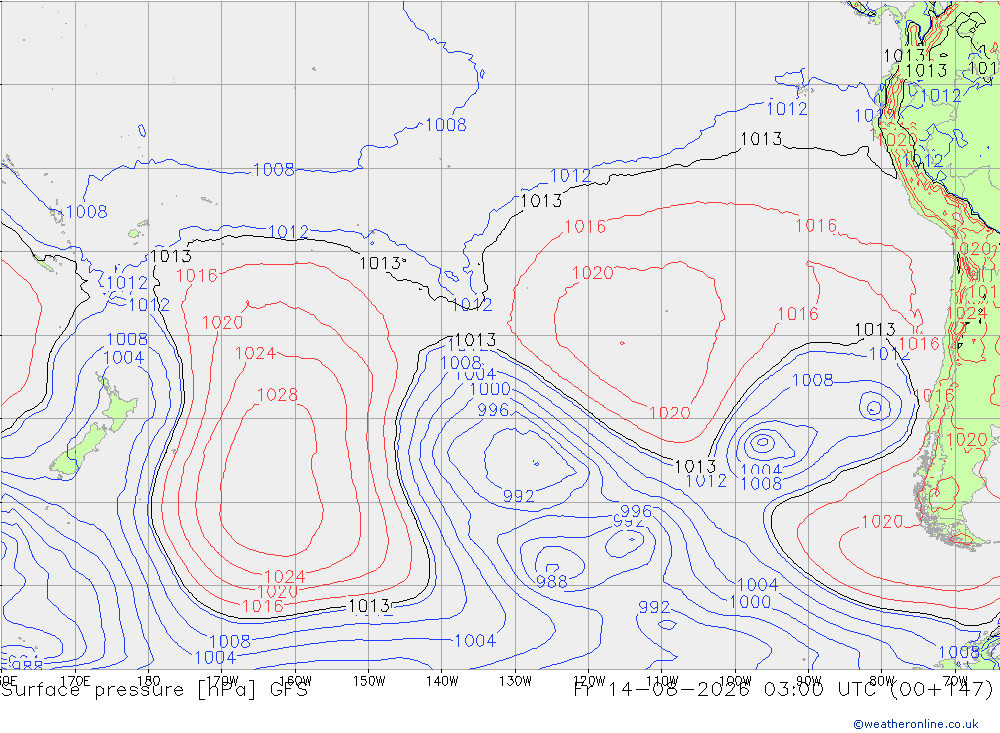
Task: Click the "90W" longitude label
Action: pos(809,681)
